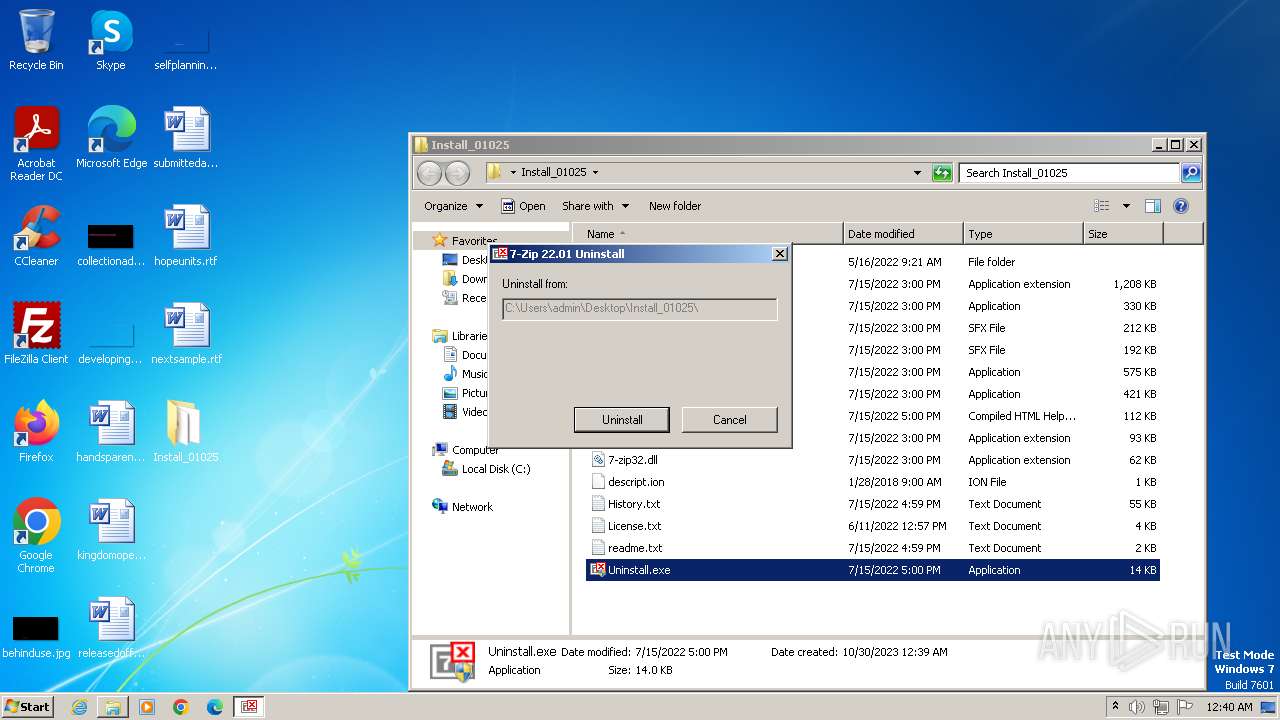
Task: Open 7-Zip Uninstall taskbar item
Action: pos(249,707)
